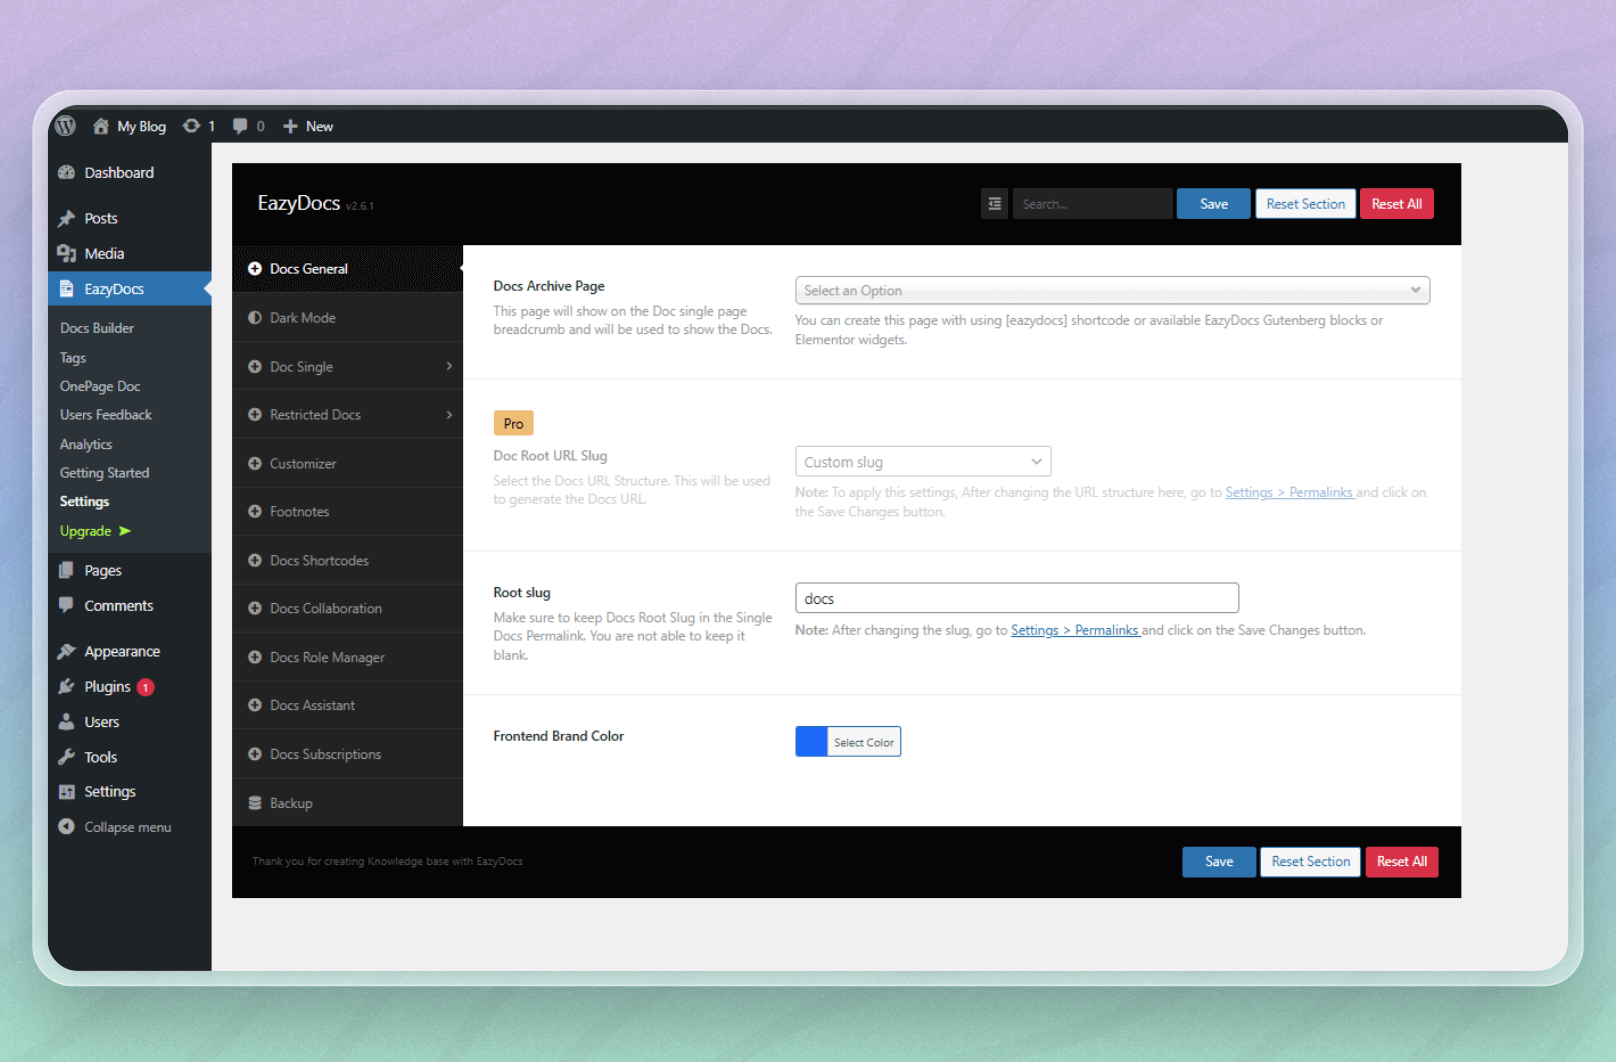
Task: Click the Backup database icon
Action: 255,803
